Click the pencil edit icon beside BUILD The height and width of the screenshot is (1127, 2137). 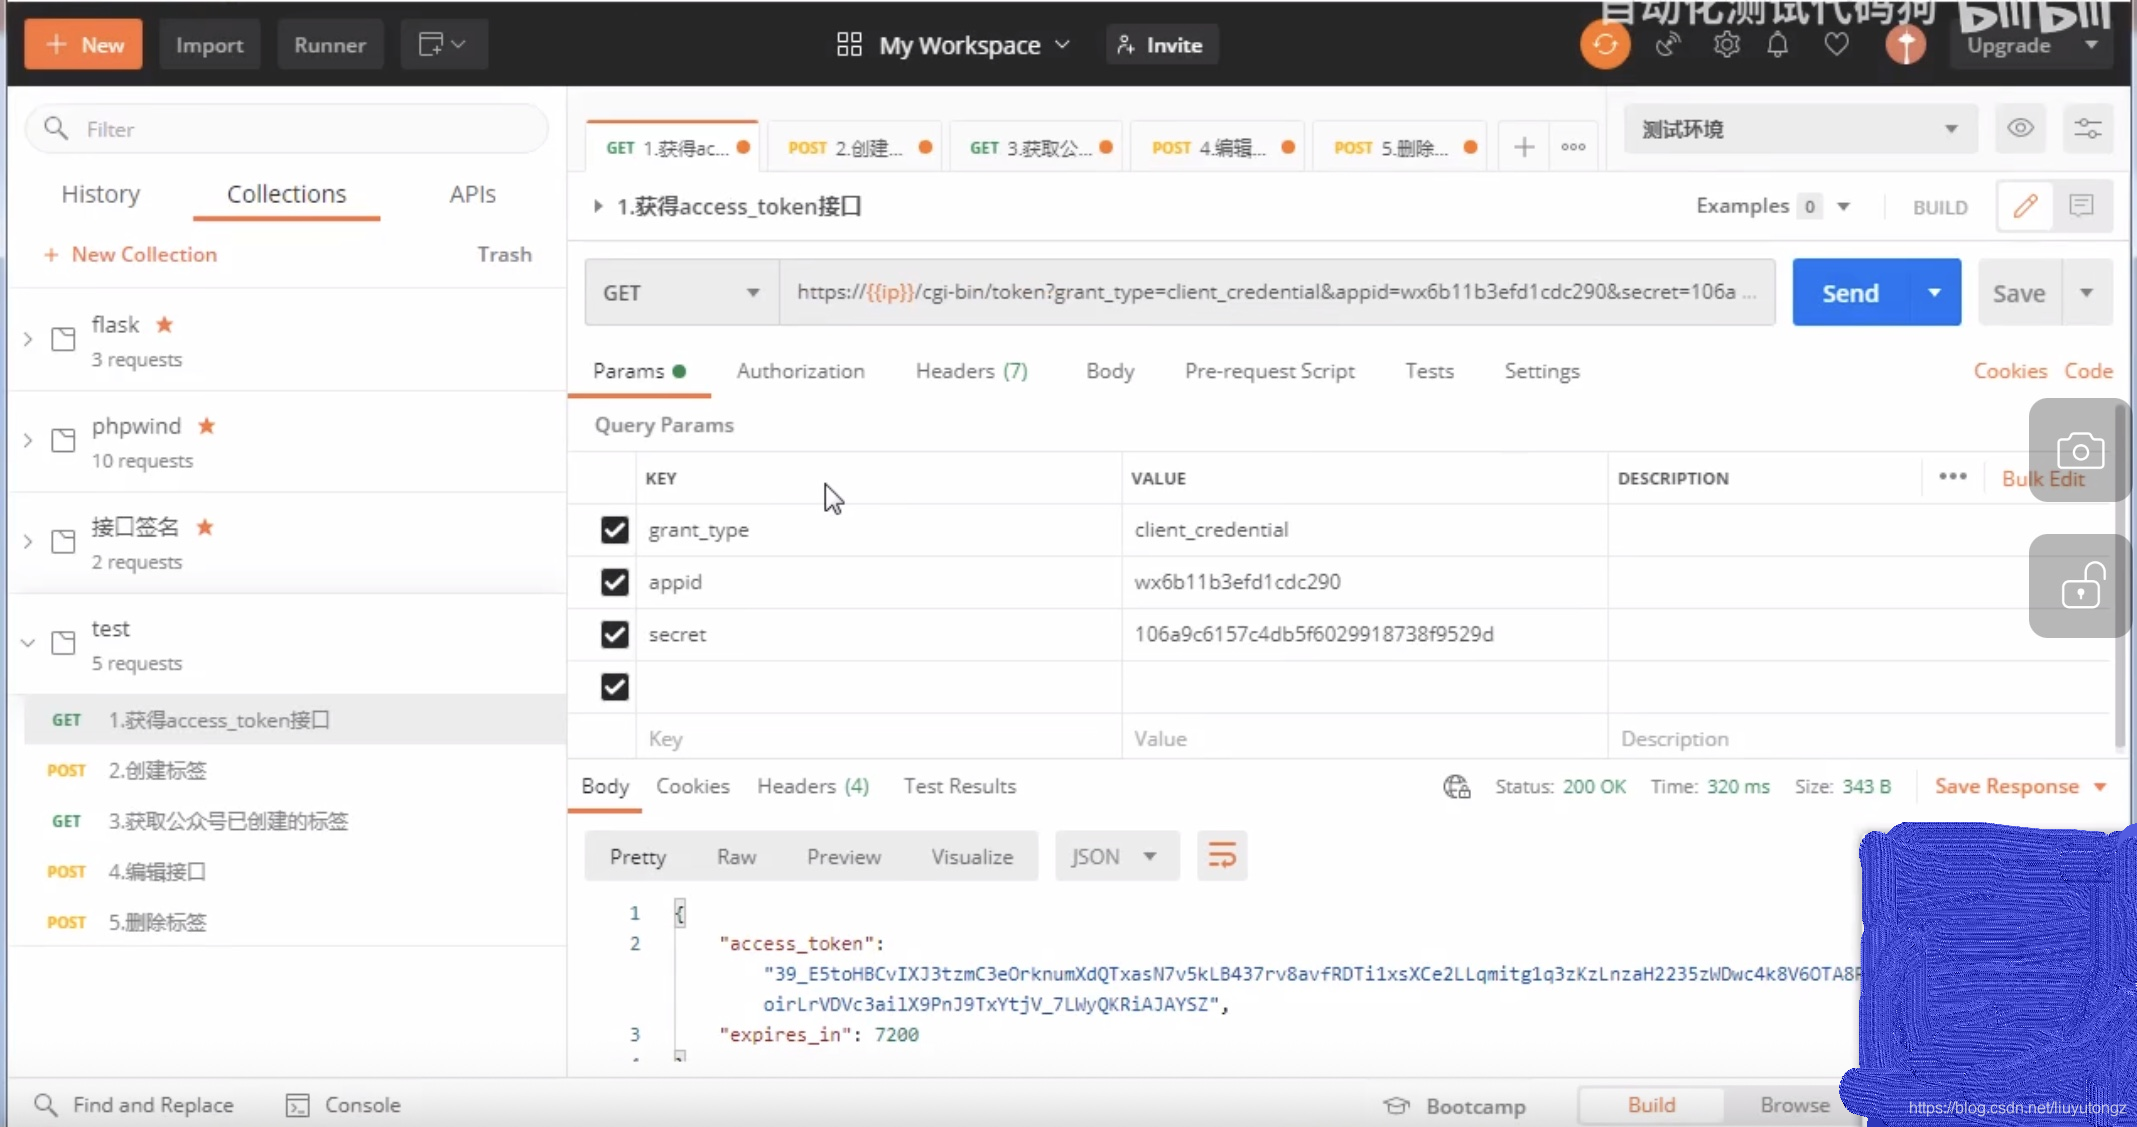2025,206
